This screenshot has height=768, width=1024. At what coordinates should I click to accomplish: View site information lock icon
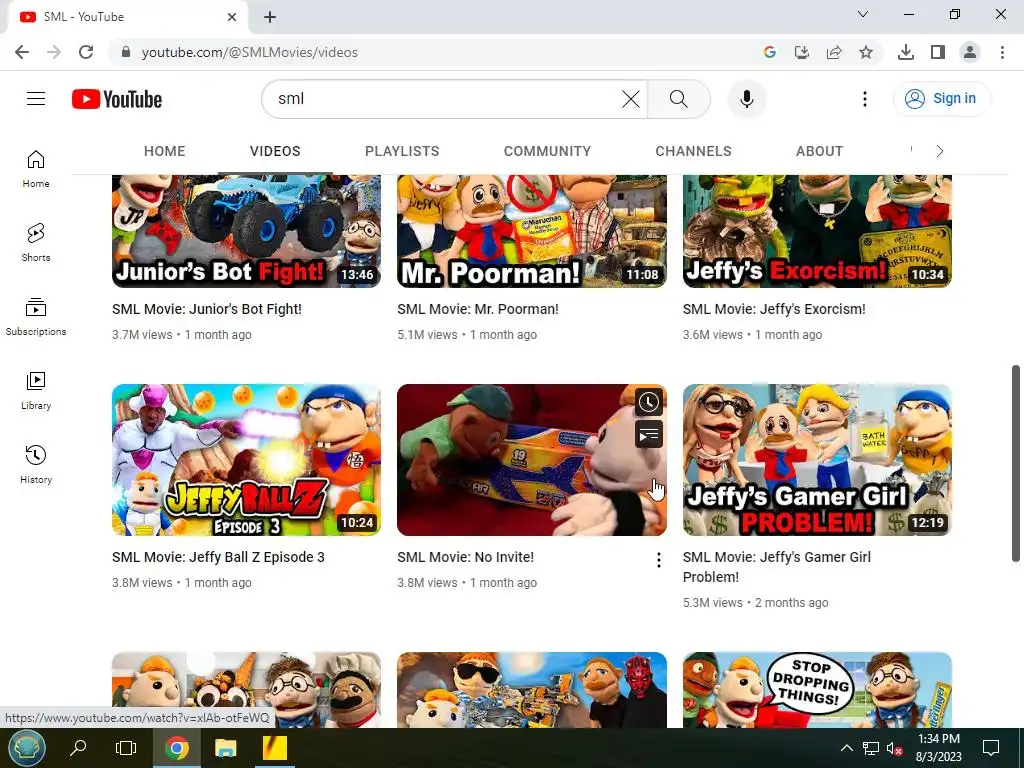[x=126, y=52]
